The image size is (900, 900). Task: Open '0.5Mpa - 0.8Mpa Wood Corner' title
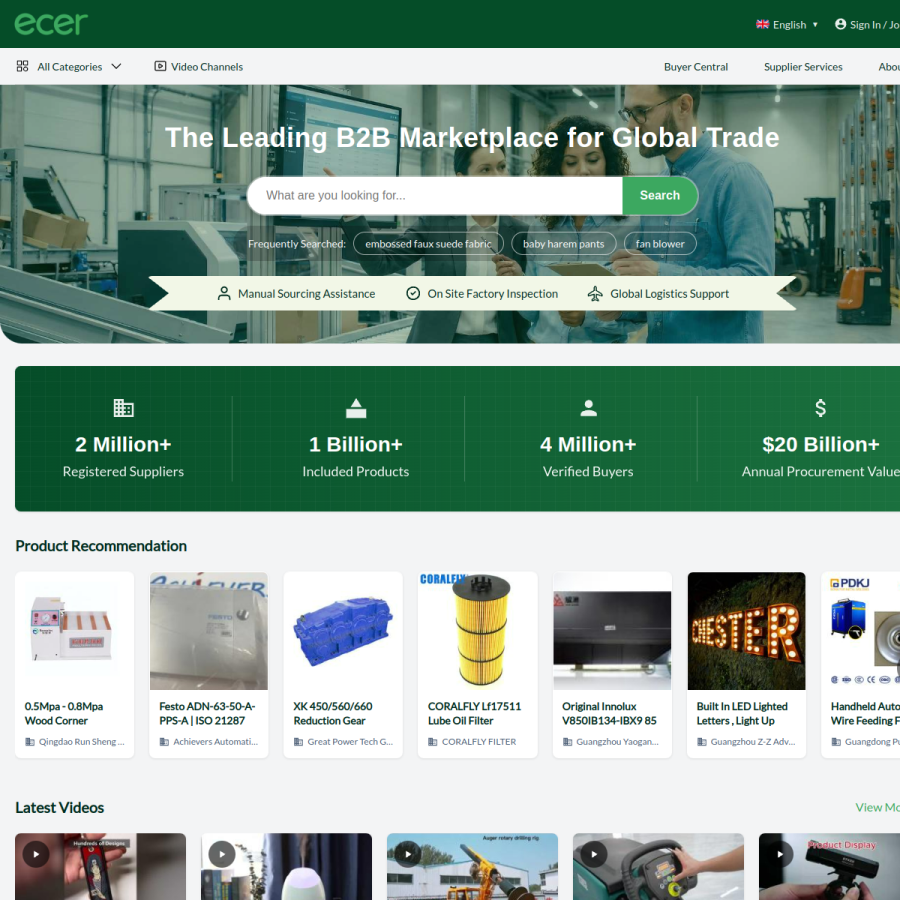64,713
